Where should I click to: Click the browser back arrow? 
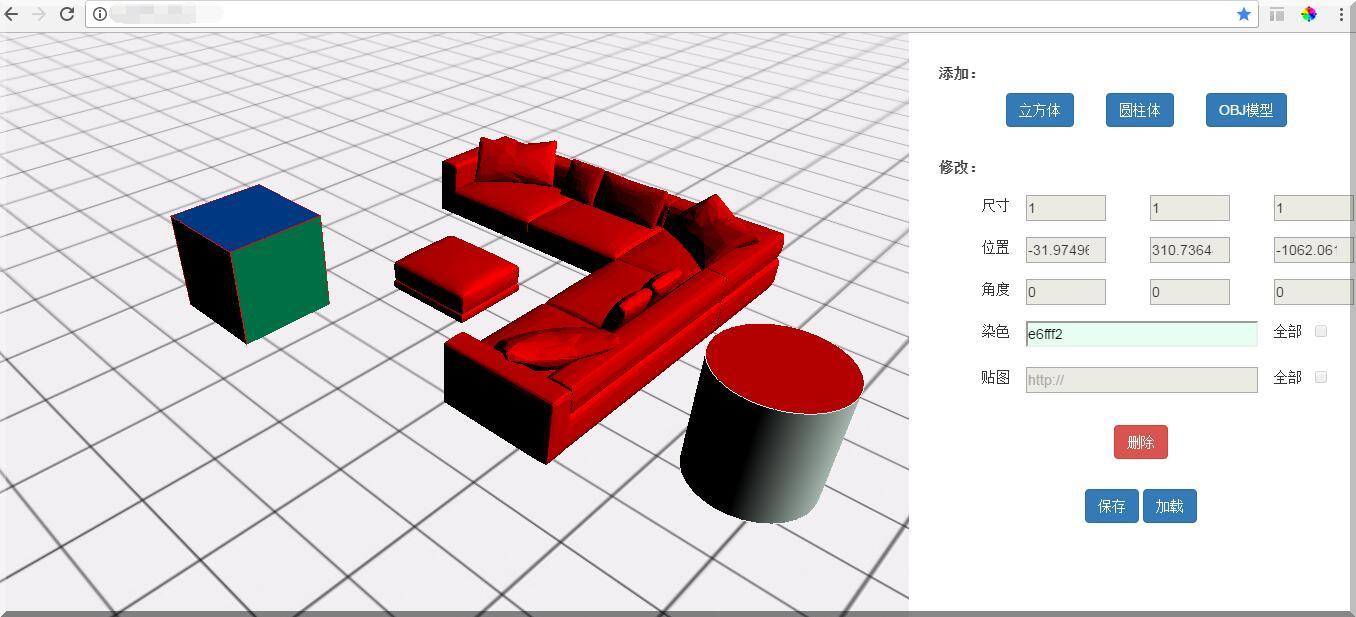pos(12,14)
